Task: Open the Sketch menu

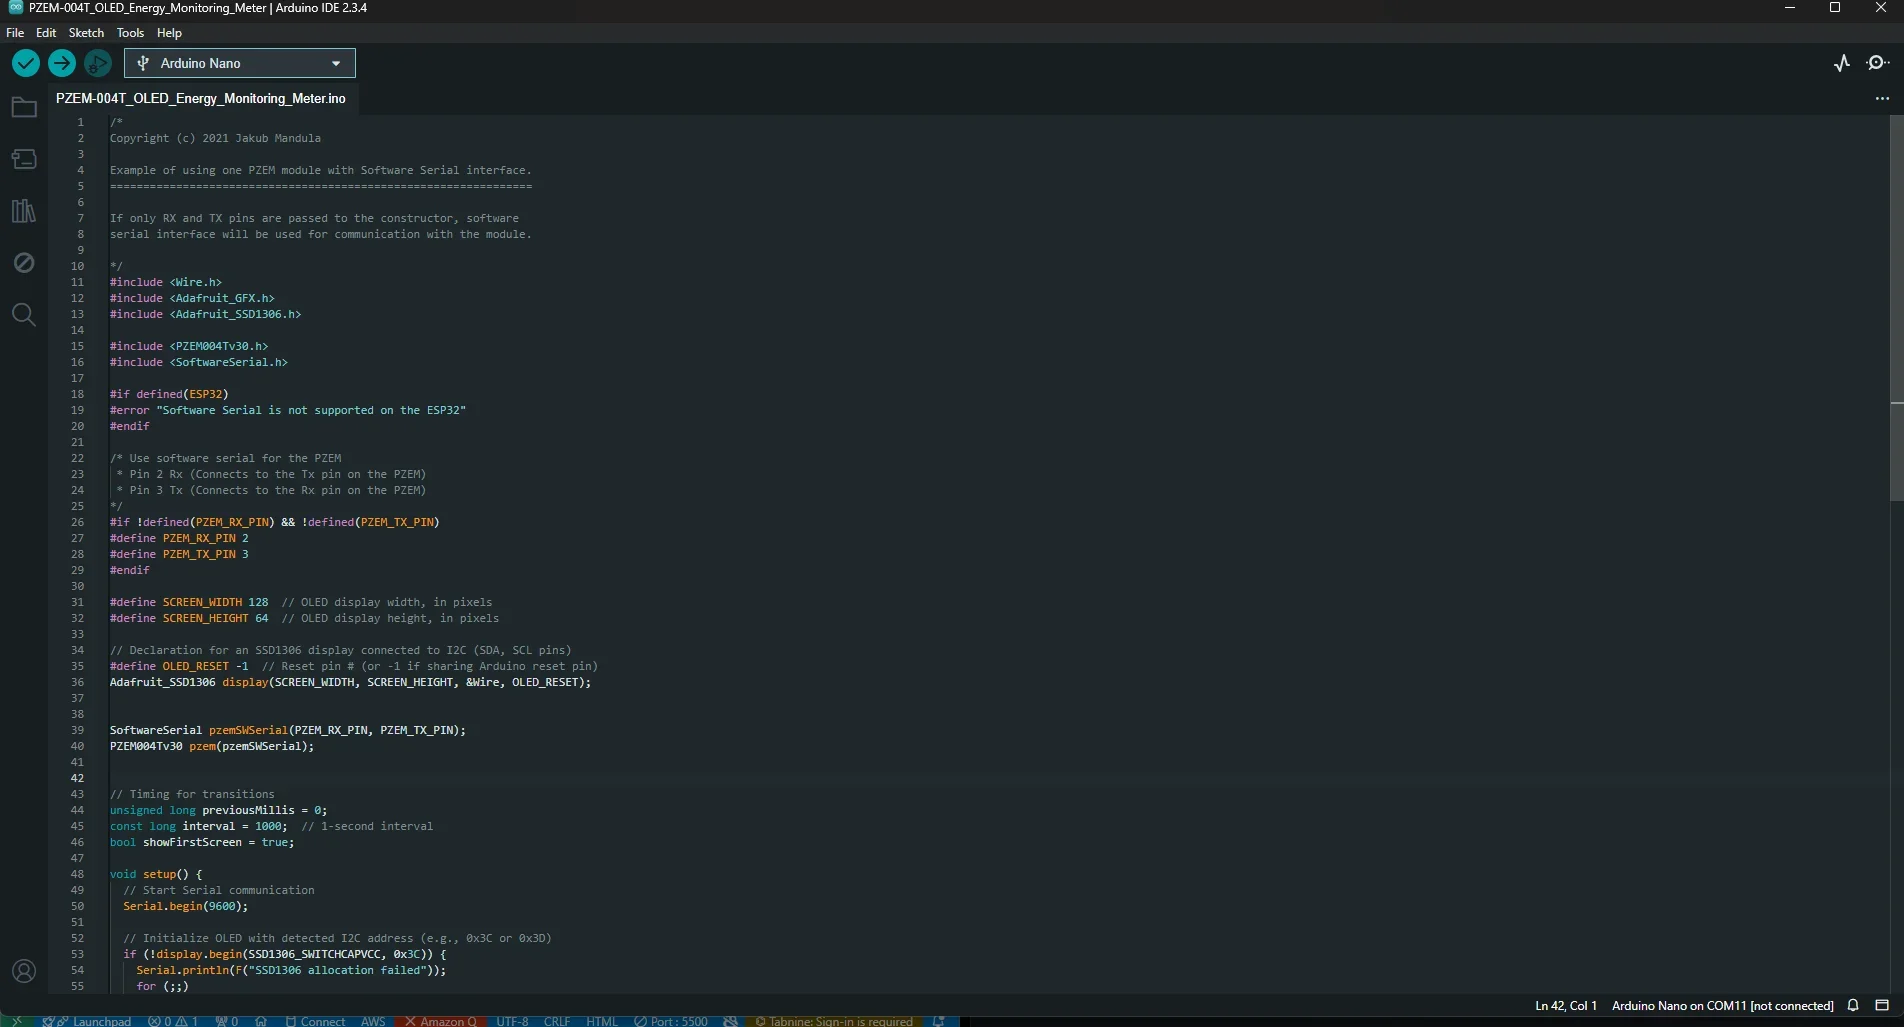Action: 86,32
